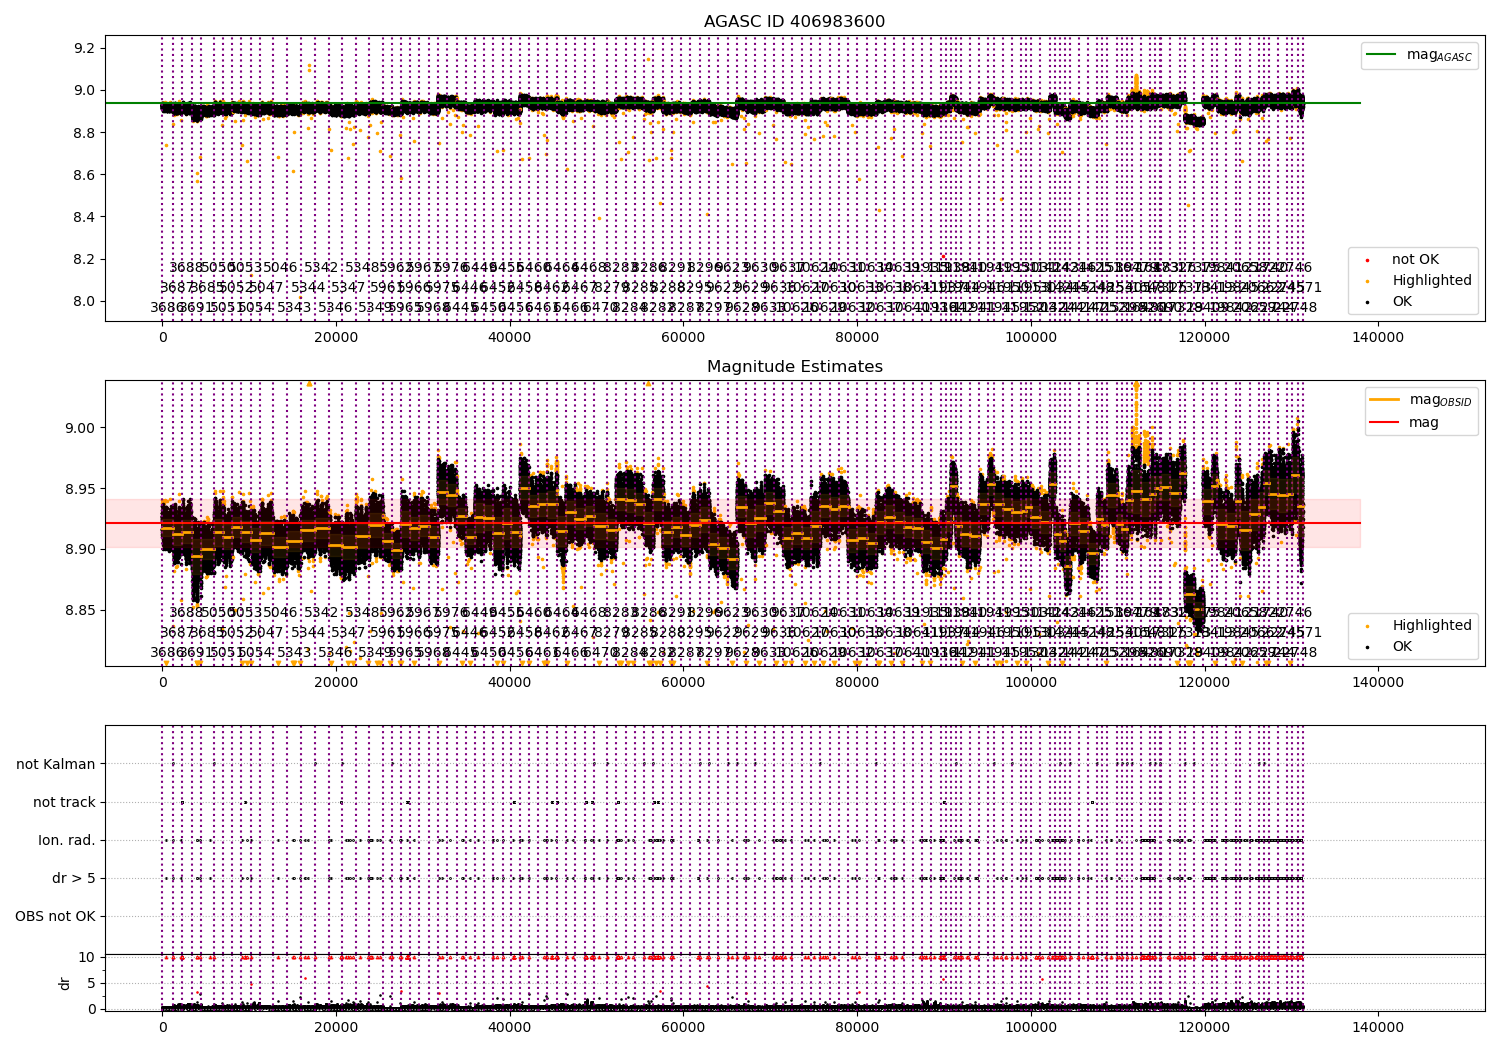The height and width of the screenshot is (1050, 1500).
Task: Click the 8.6 tick on top plot y-axis
Action: (x=85, y=175)
